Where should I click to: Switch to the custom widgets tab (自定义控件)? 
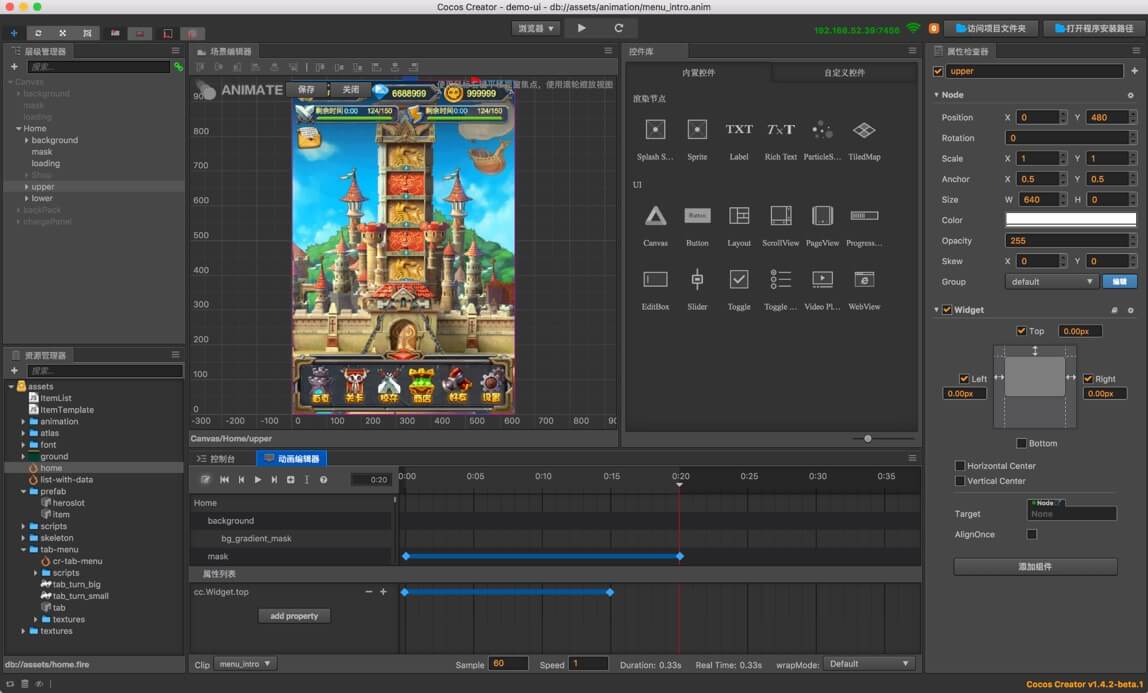[x=844, y=73]
